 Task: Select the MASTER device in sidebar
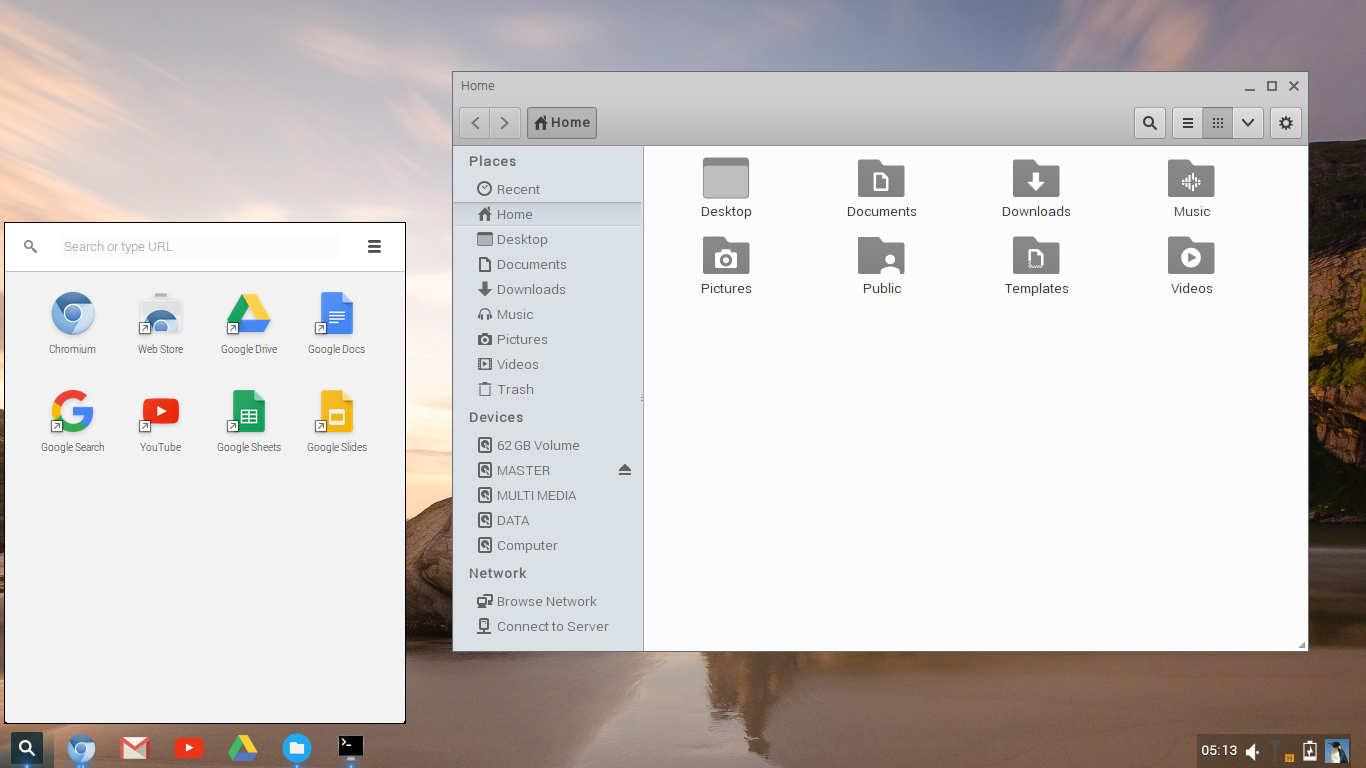coord(548,470)
